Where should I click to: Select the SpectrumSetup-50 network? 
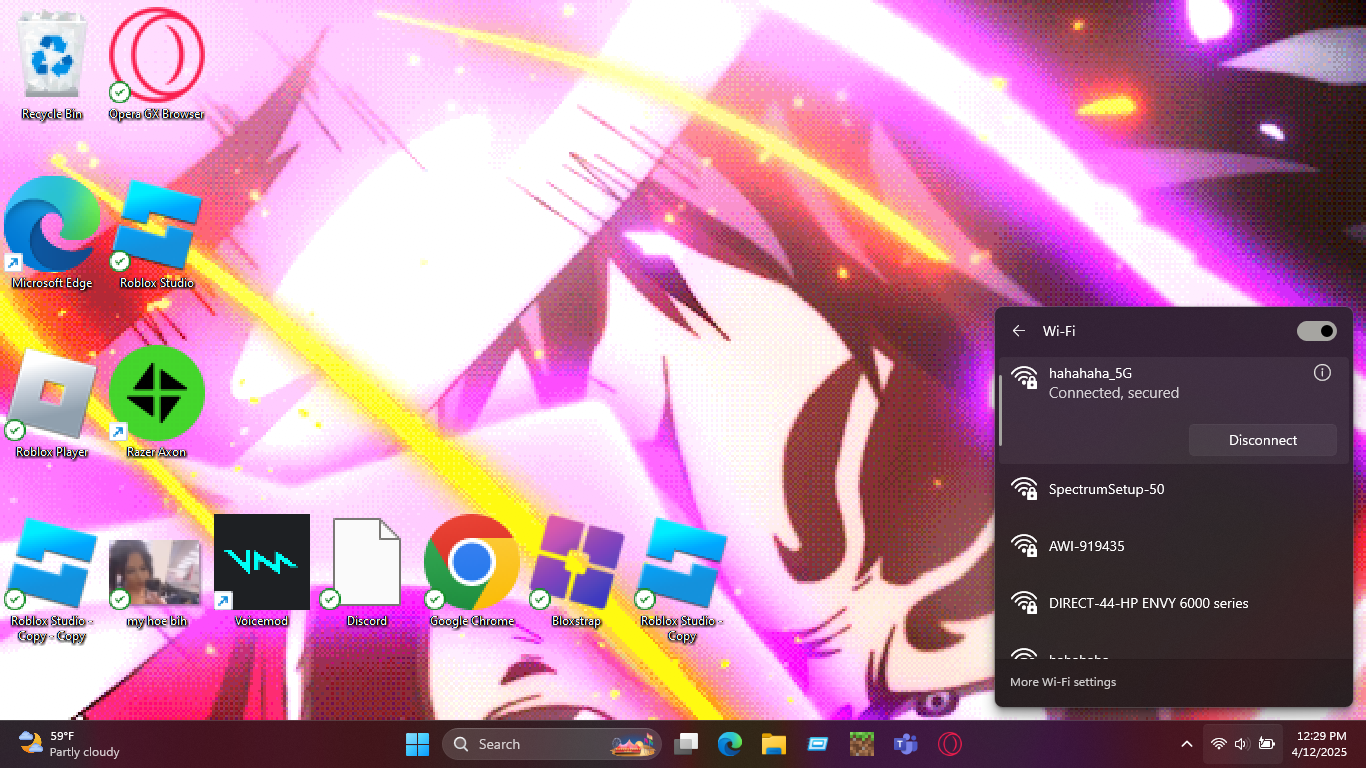pyautogui.click(x=1174, y=489)
